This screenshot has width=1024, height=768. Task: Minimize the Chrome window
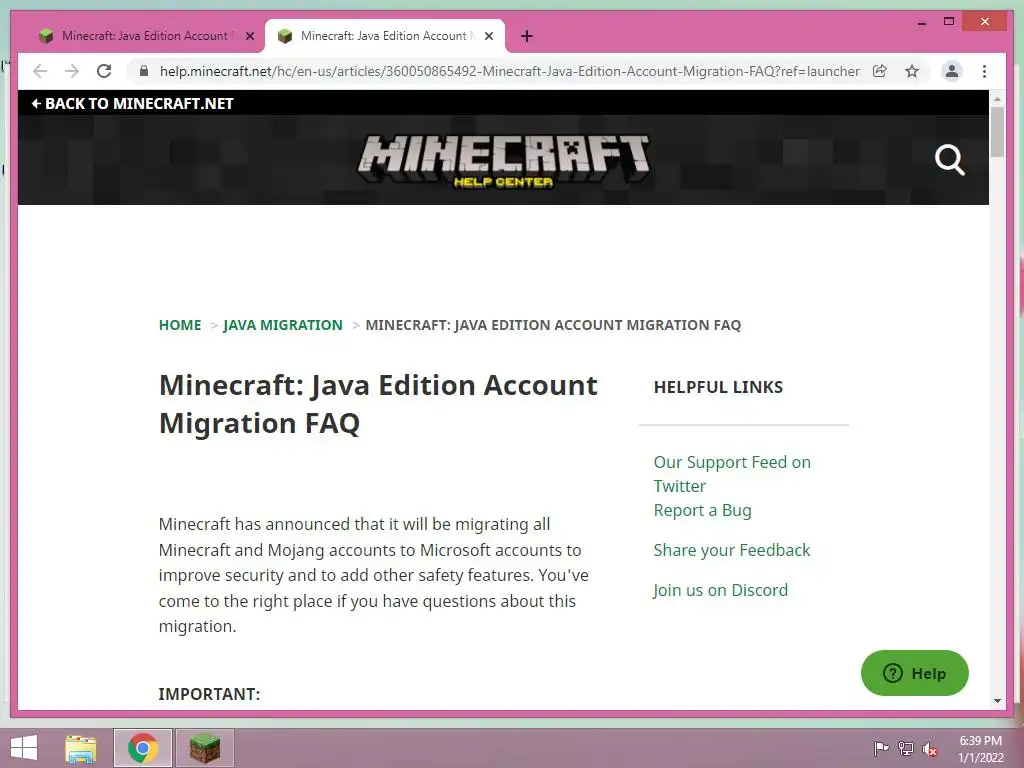pyautogui.click(x=921, y=22)
